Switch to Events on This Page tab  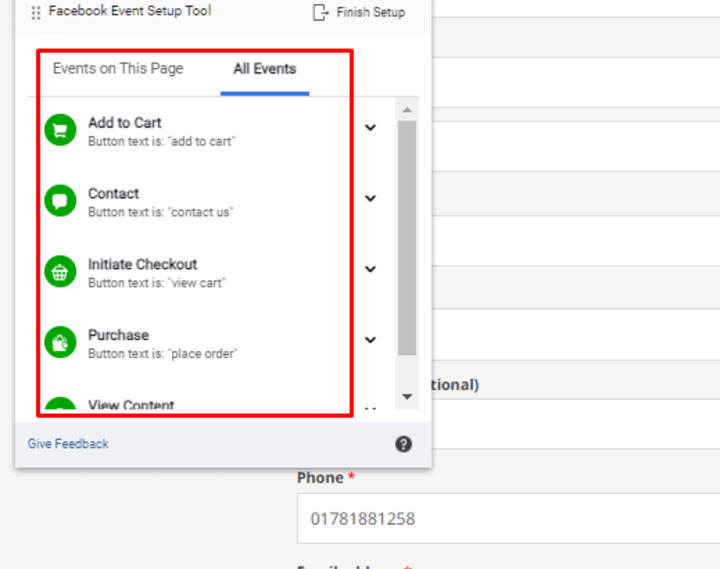118,68
